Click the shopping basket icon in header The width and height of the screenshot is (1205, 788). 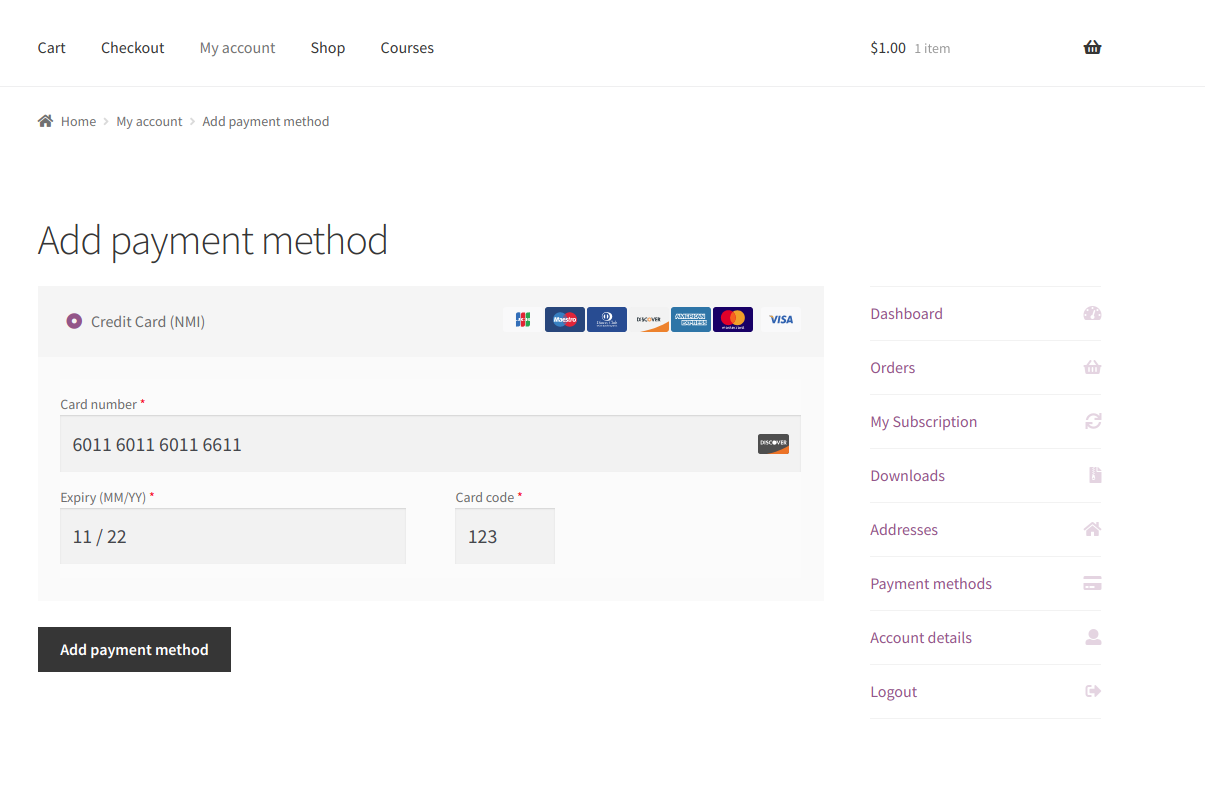tap(1092, 47)
